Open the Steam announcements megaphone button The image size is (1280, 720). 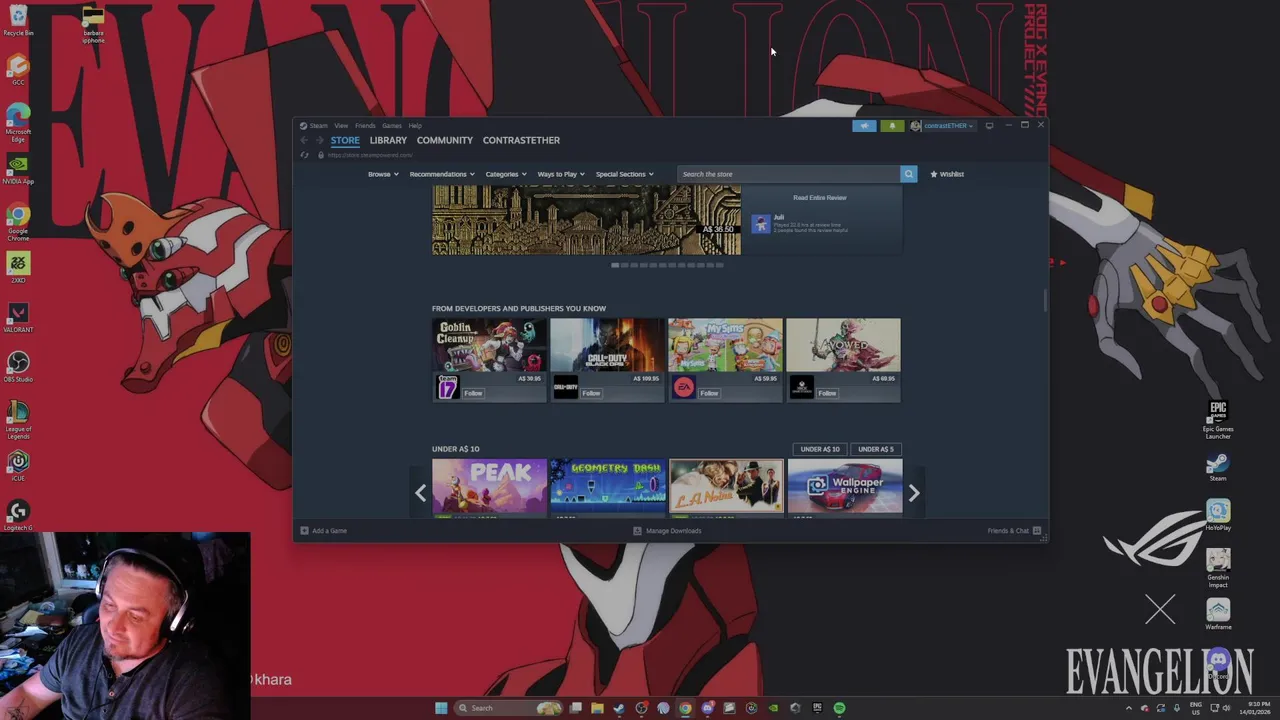864,126
